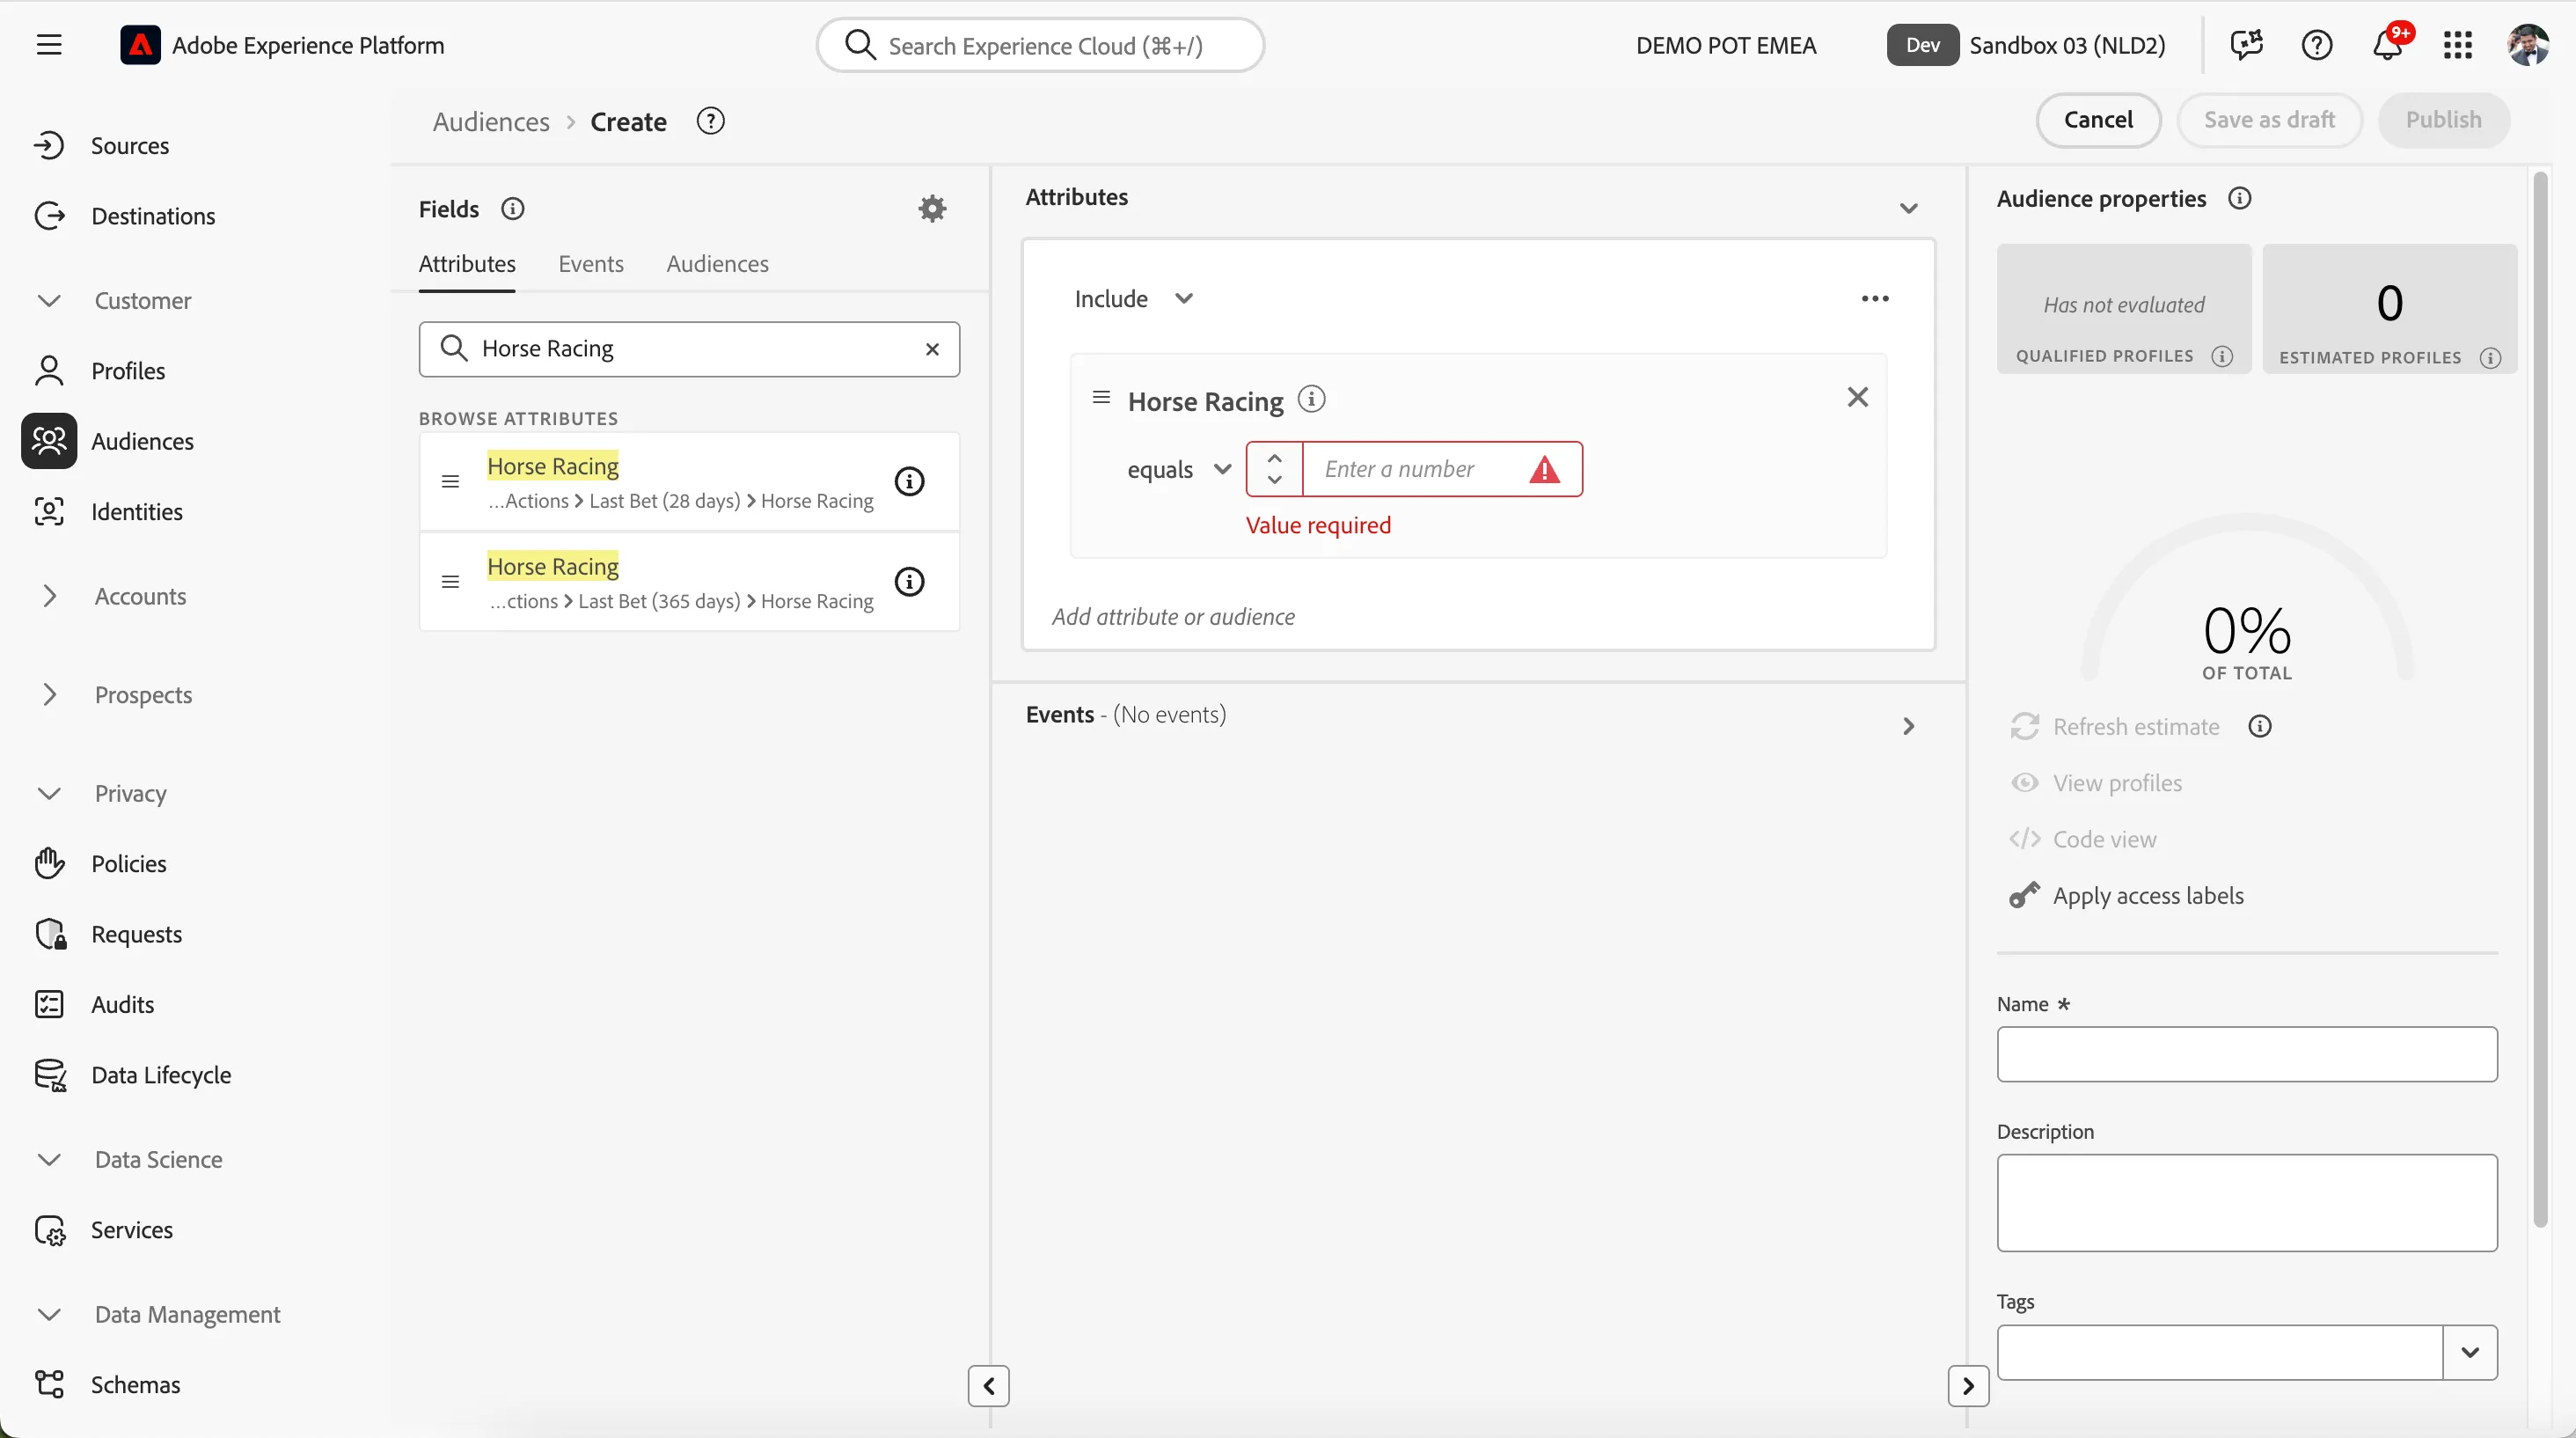The image size is (2576, 1438).
Task: Open the Fields settings gear
Action: coord(932,209)
